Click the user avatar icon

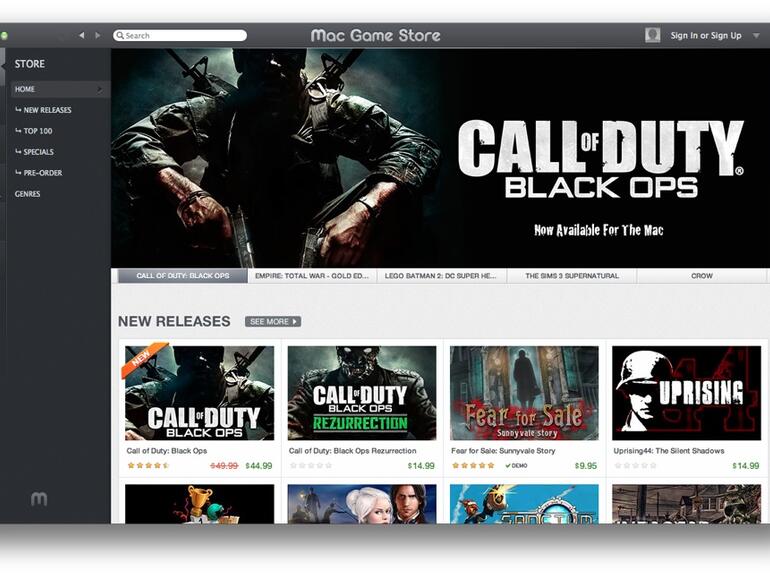click(x=652, y=35)
